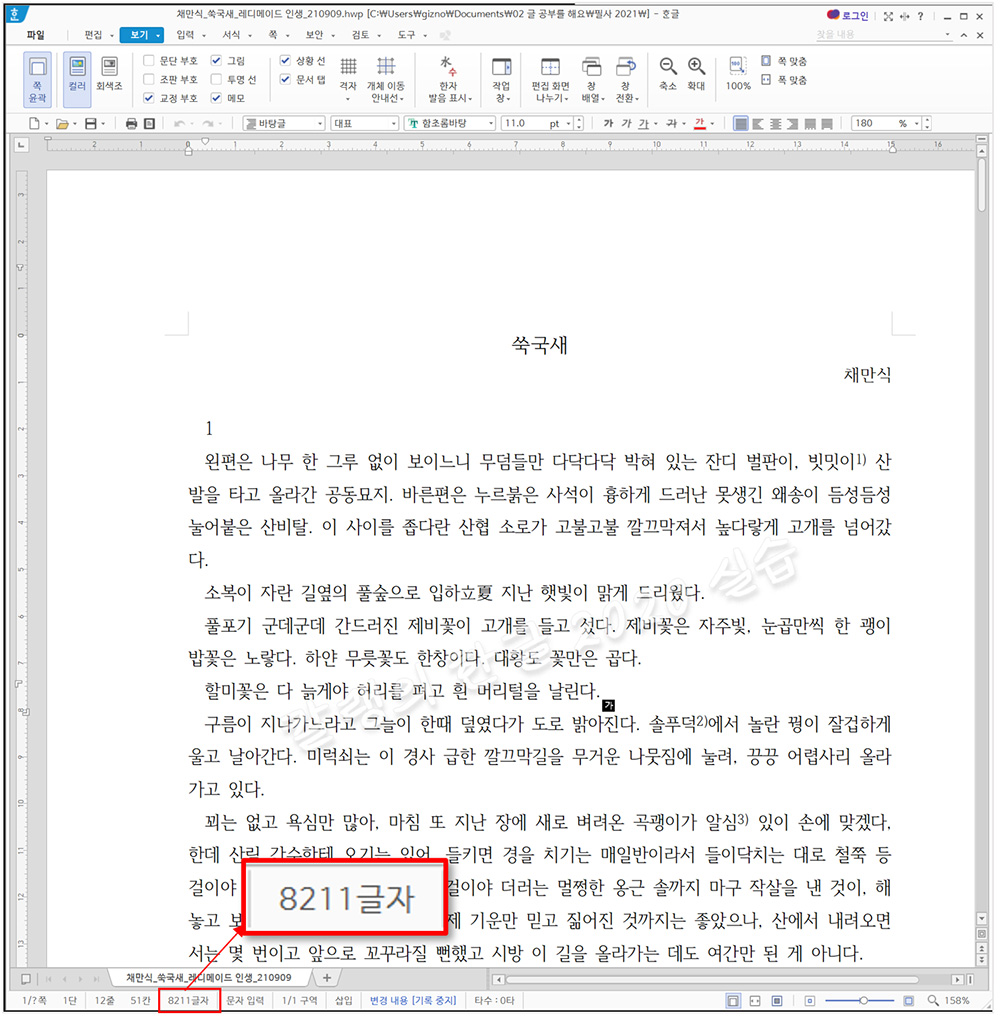Click the red font color 가 icon
This screenshot has width=1000, height=1018.
click(x=699, y=123)
